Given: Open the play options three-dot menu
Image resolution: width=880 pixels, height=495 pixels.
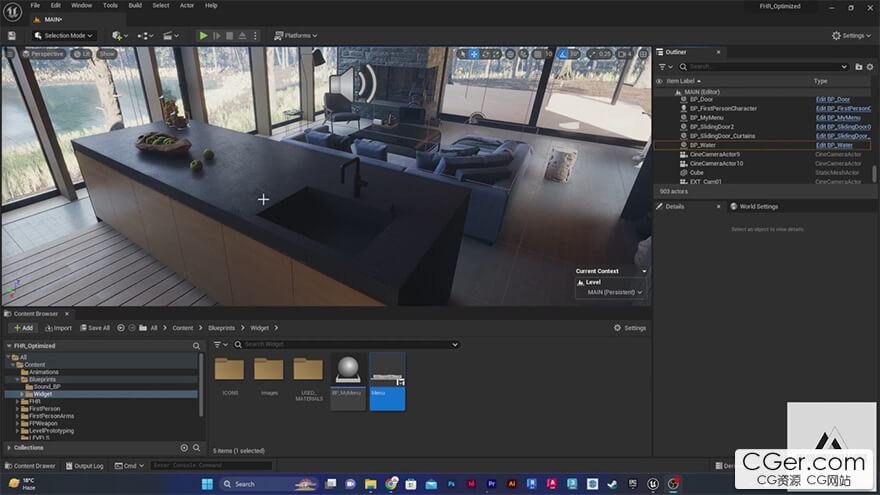Looking at the screenshot, I should click(x=255, y=35).
